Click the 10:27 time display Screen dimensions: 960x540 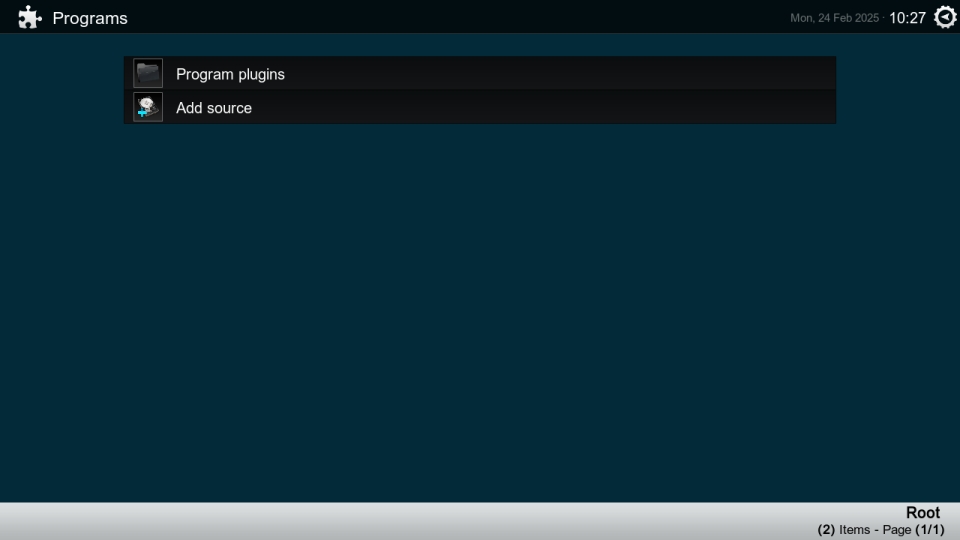[x=907, y=18]
